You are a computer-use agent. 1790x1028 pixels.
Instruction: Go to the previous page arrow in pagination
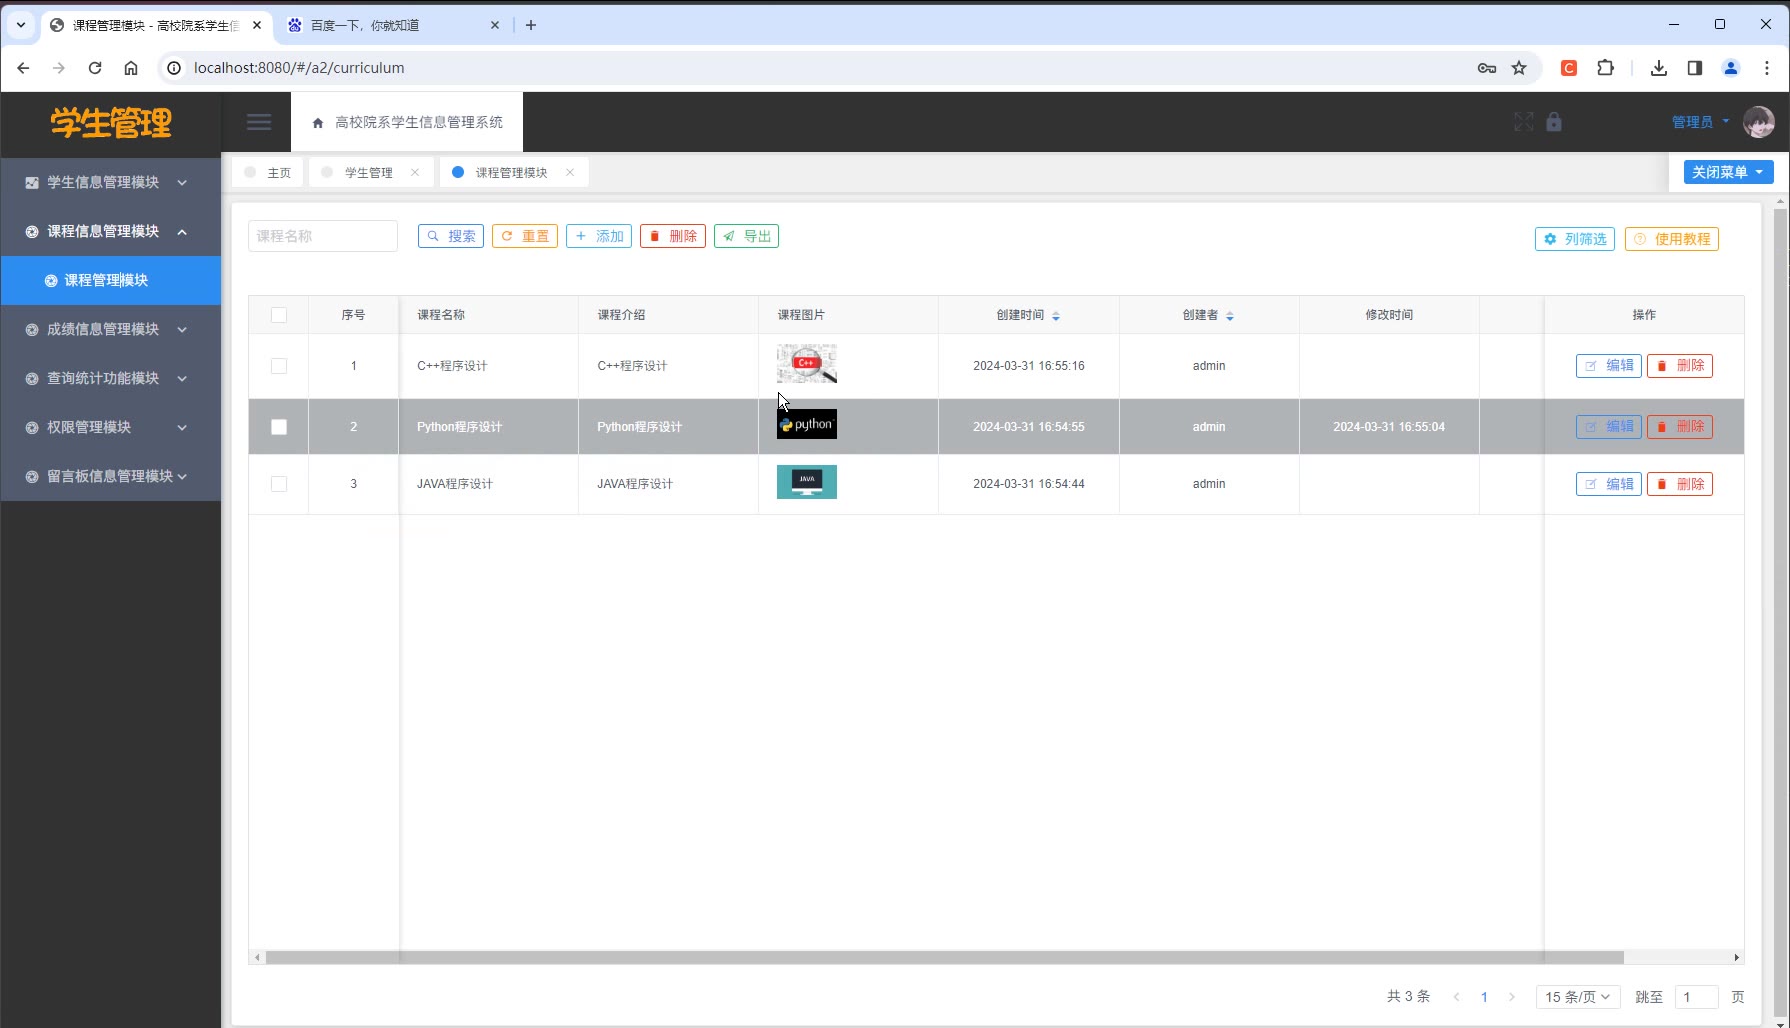point(1456,997)
